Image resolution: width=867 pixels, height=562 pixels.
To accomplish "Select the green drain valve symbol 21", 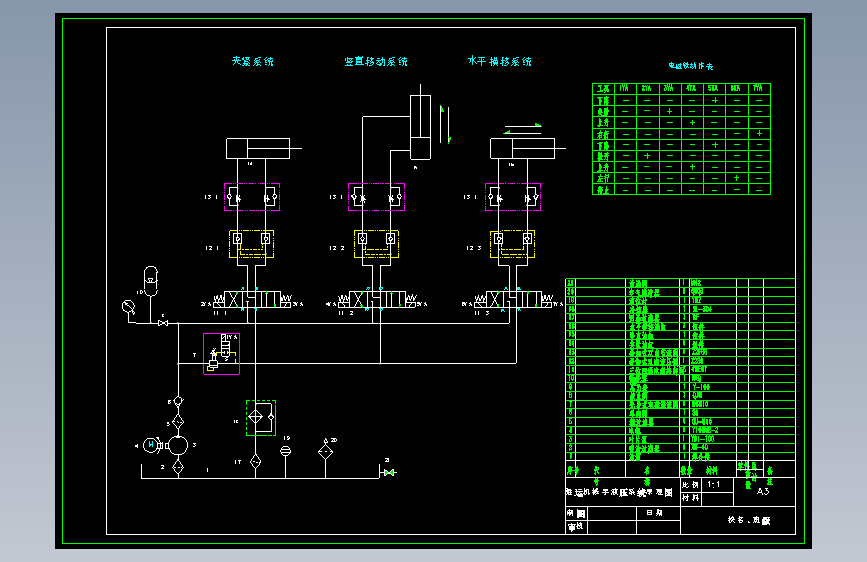I will click(x=389, y=472).
